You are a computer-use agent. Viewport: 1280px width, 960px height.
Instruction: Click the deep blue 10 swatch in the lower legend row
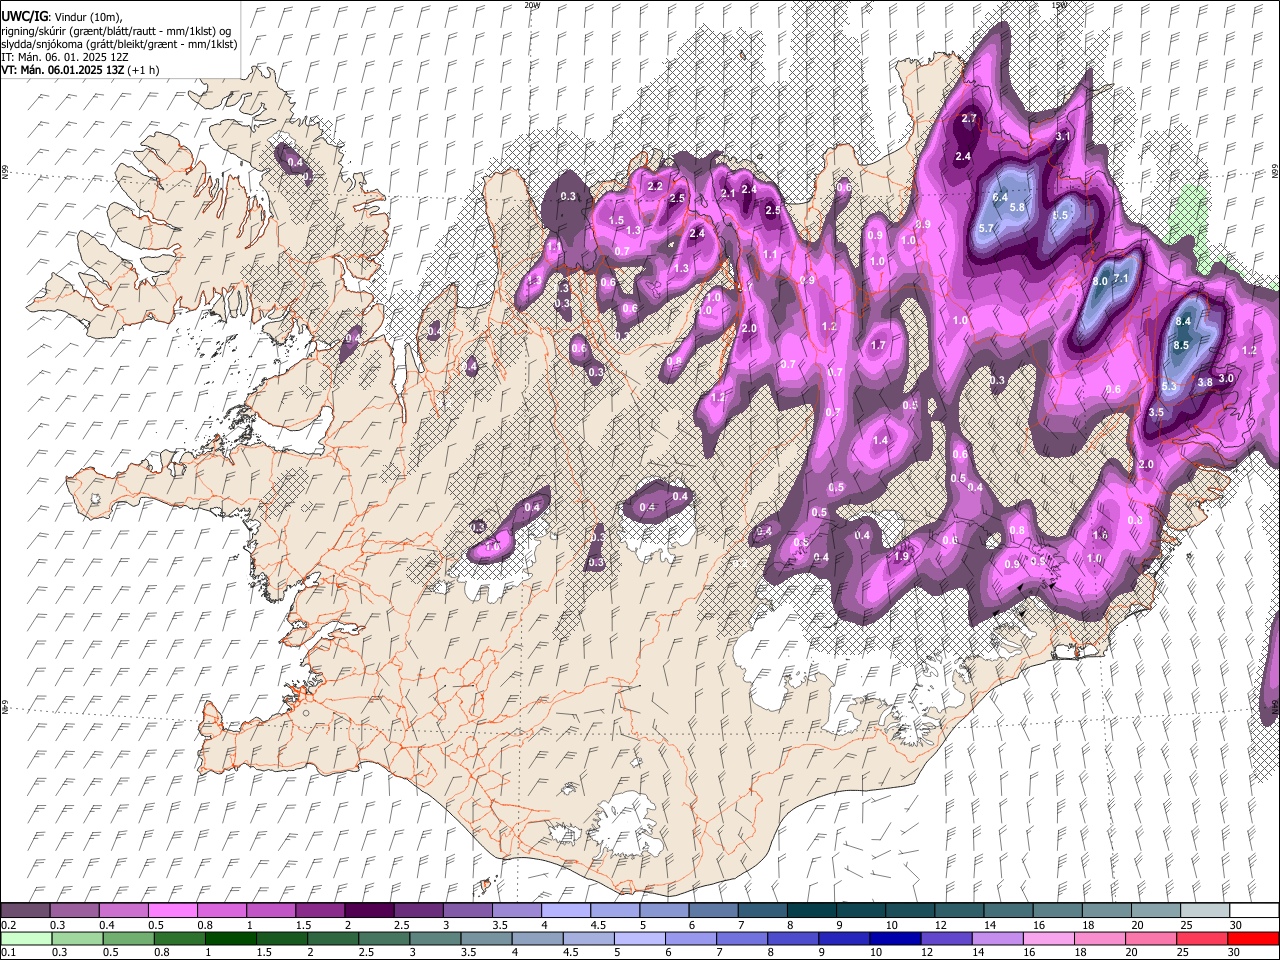pyautogui.click(x=895, y=938)
